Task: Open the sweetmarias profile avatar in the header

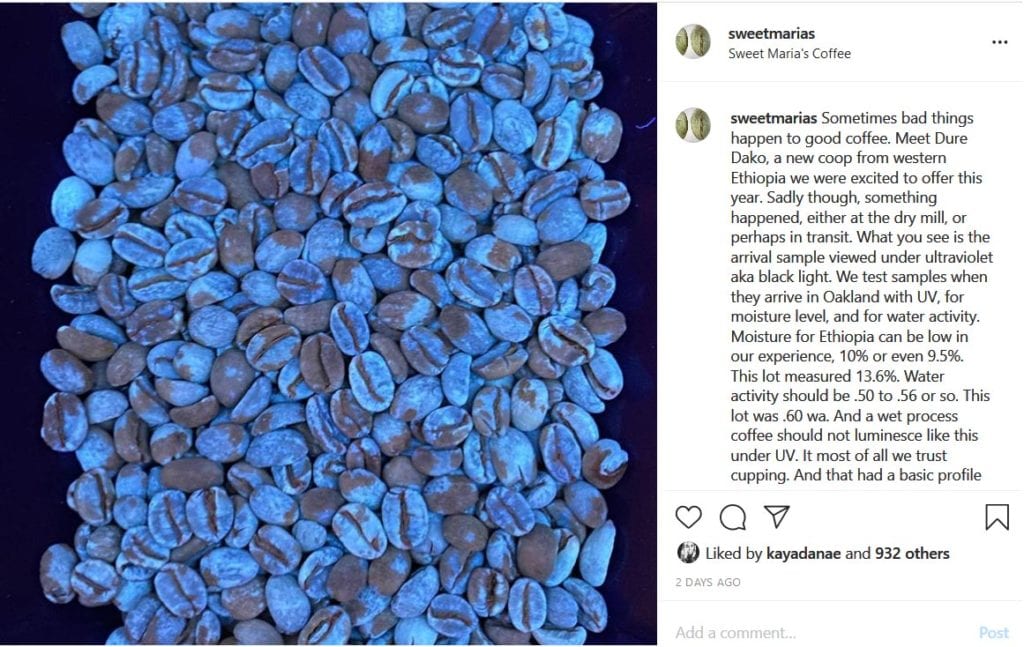Action: [693, 42]
